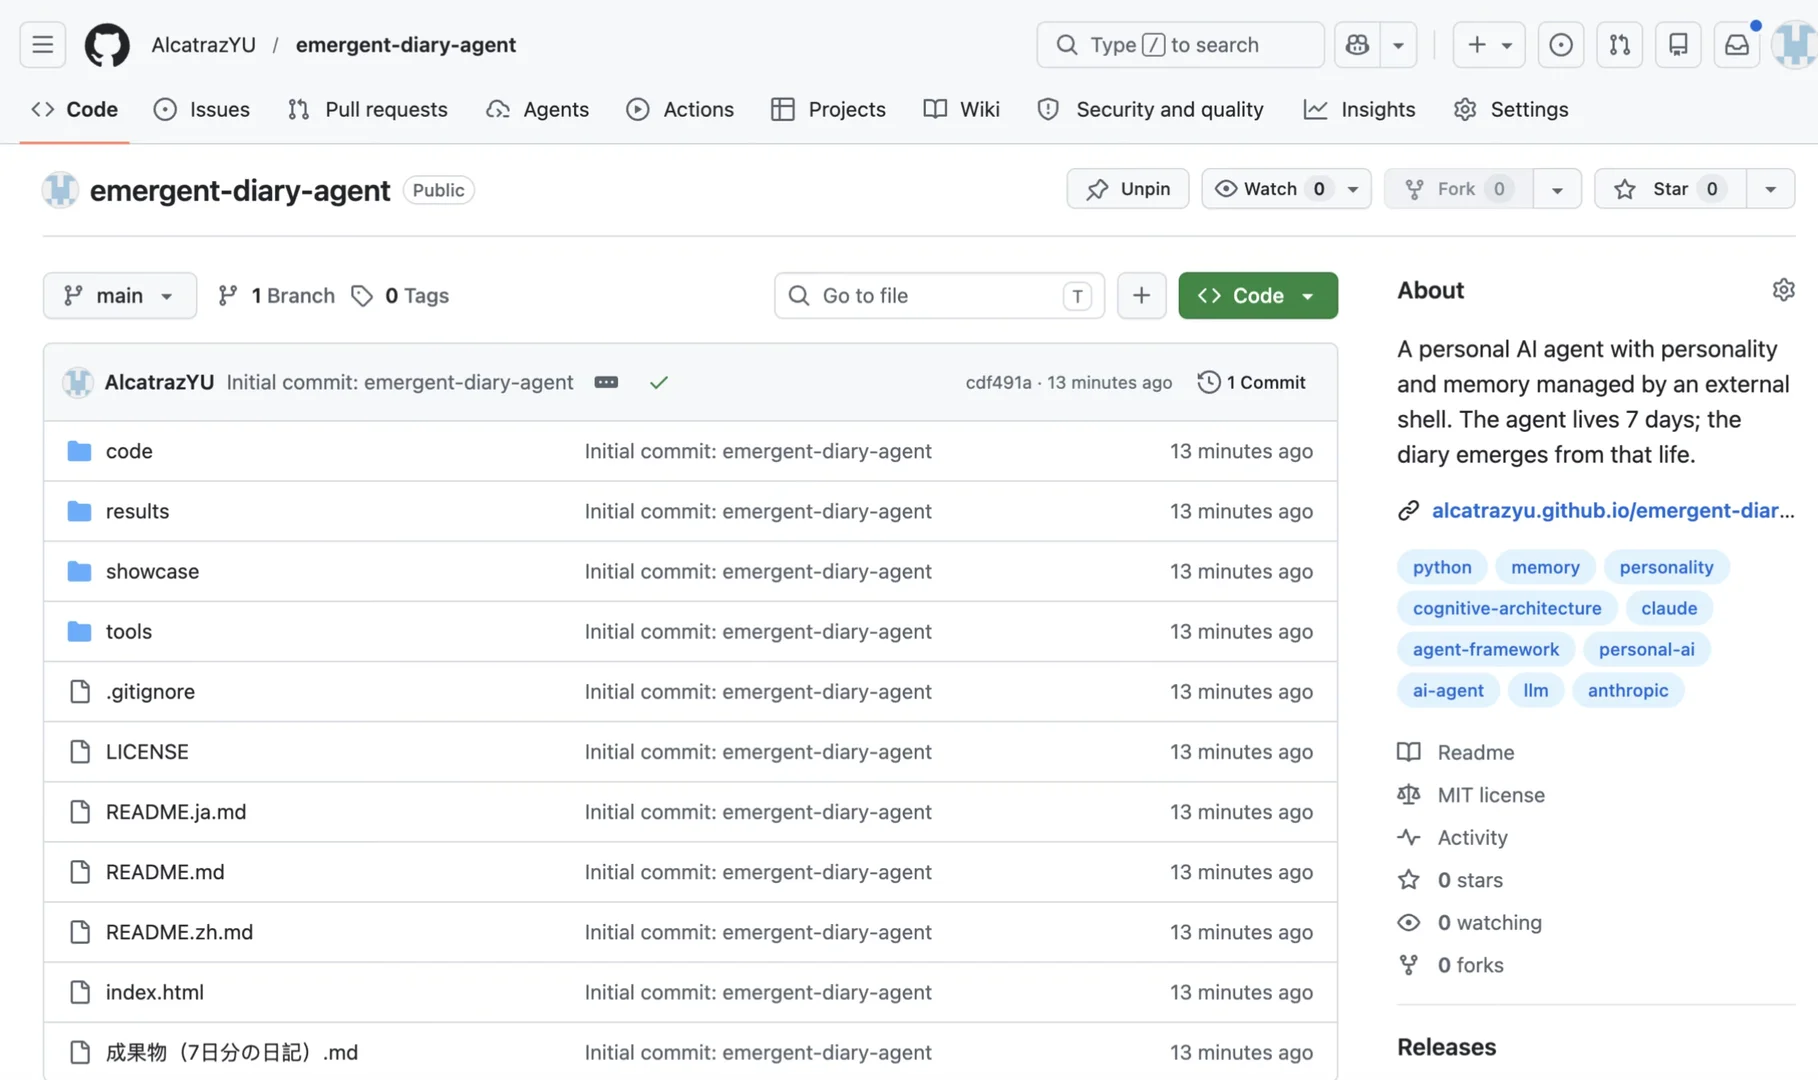Select the anthropic topic tag
Screen dimensions: 1818x1080
click(1627, 690)
